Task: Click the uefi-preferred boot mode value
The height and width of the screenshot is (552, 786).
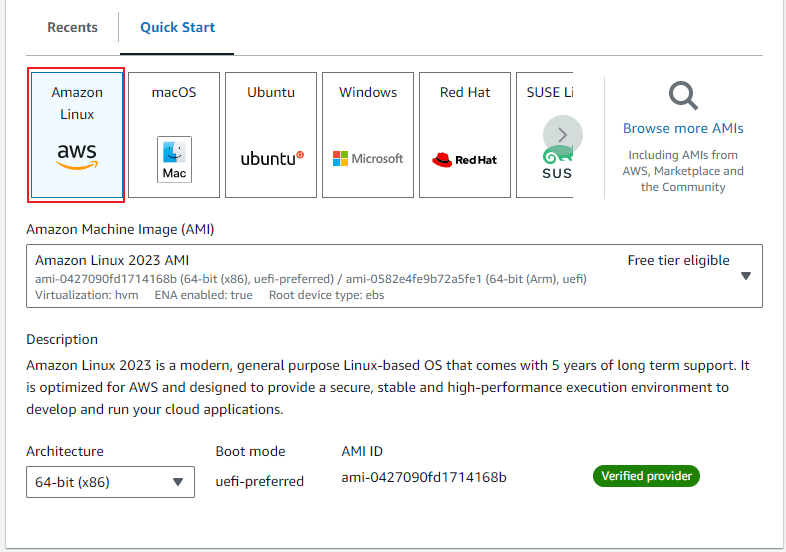Action: (x=260, y=481)
